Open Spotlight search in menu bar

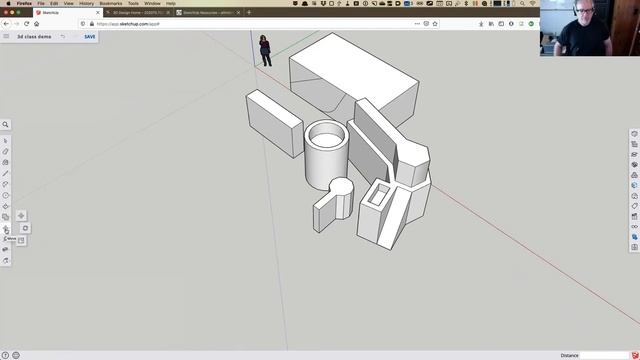[522, 3]
